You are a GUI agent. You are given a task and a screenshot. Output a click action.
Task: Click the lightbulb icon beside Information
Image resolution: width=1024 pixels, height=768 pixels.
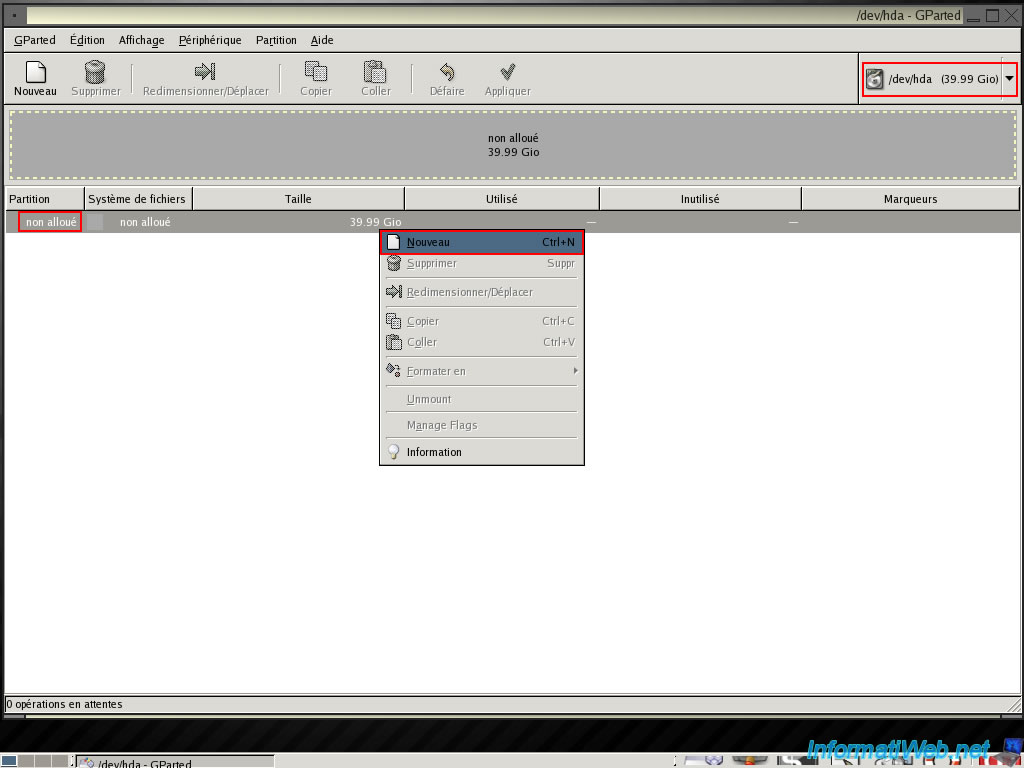[x=393, y=452]
